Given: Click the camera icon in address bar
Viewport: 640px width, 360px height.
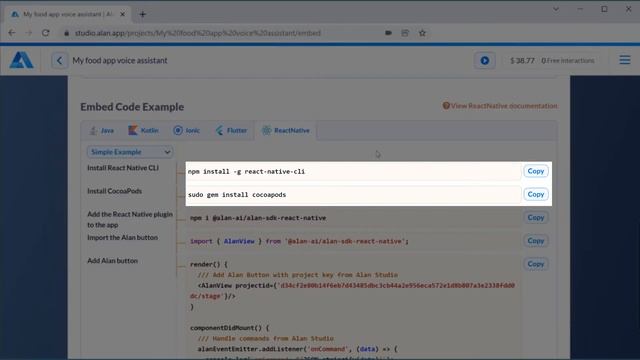Looking at the screenshot, I should pos(388,33).
